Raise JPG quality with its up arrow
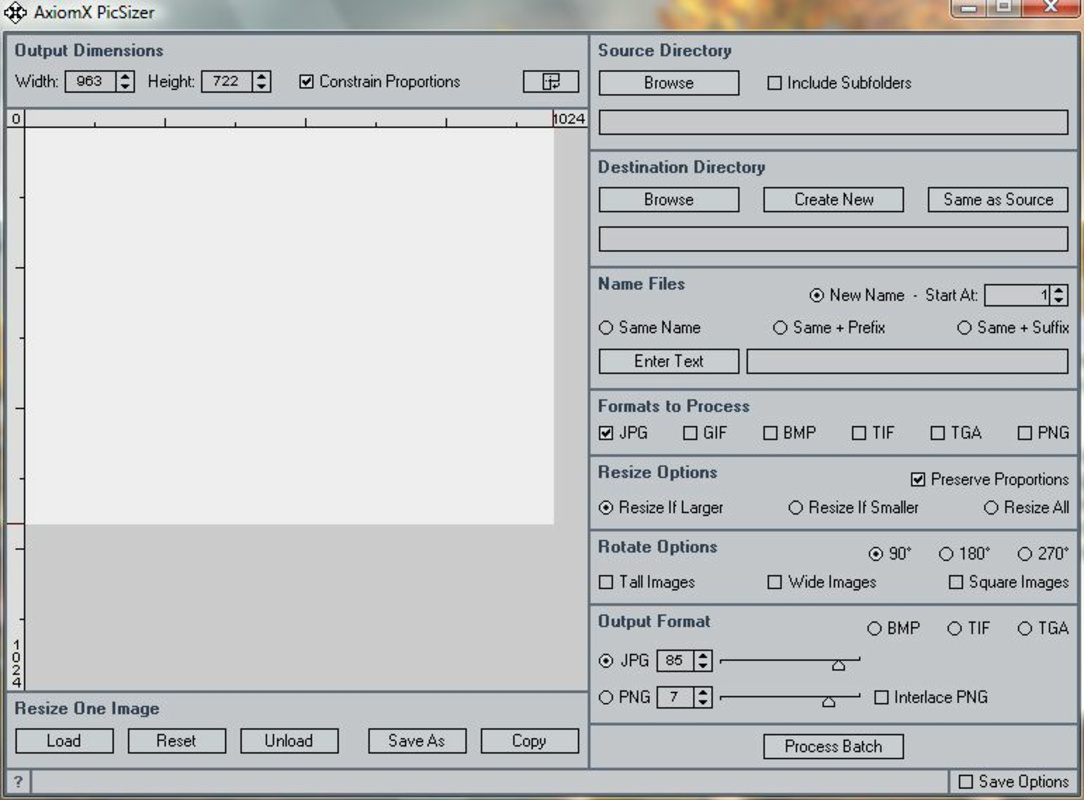This screenshot has height=800, width=1084. (x=702, y=656)
